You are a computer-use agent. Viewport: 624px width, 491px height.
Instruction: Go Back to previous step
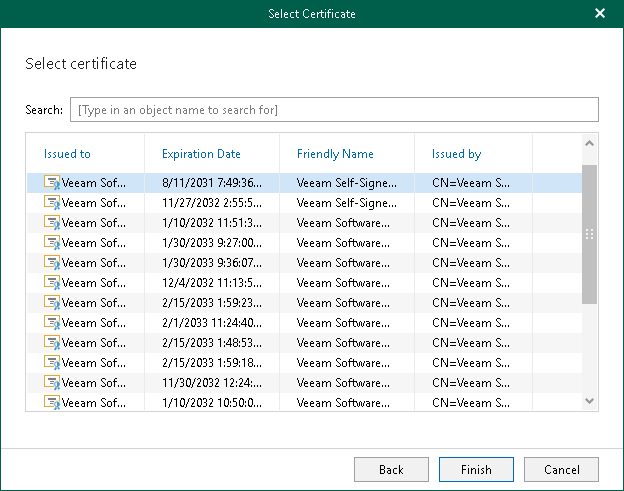[x=391, y=469]
